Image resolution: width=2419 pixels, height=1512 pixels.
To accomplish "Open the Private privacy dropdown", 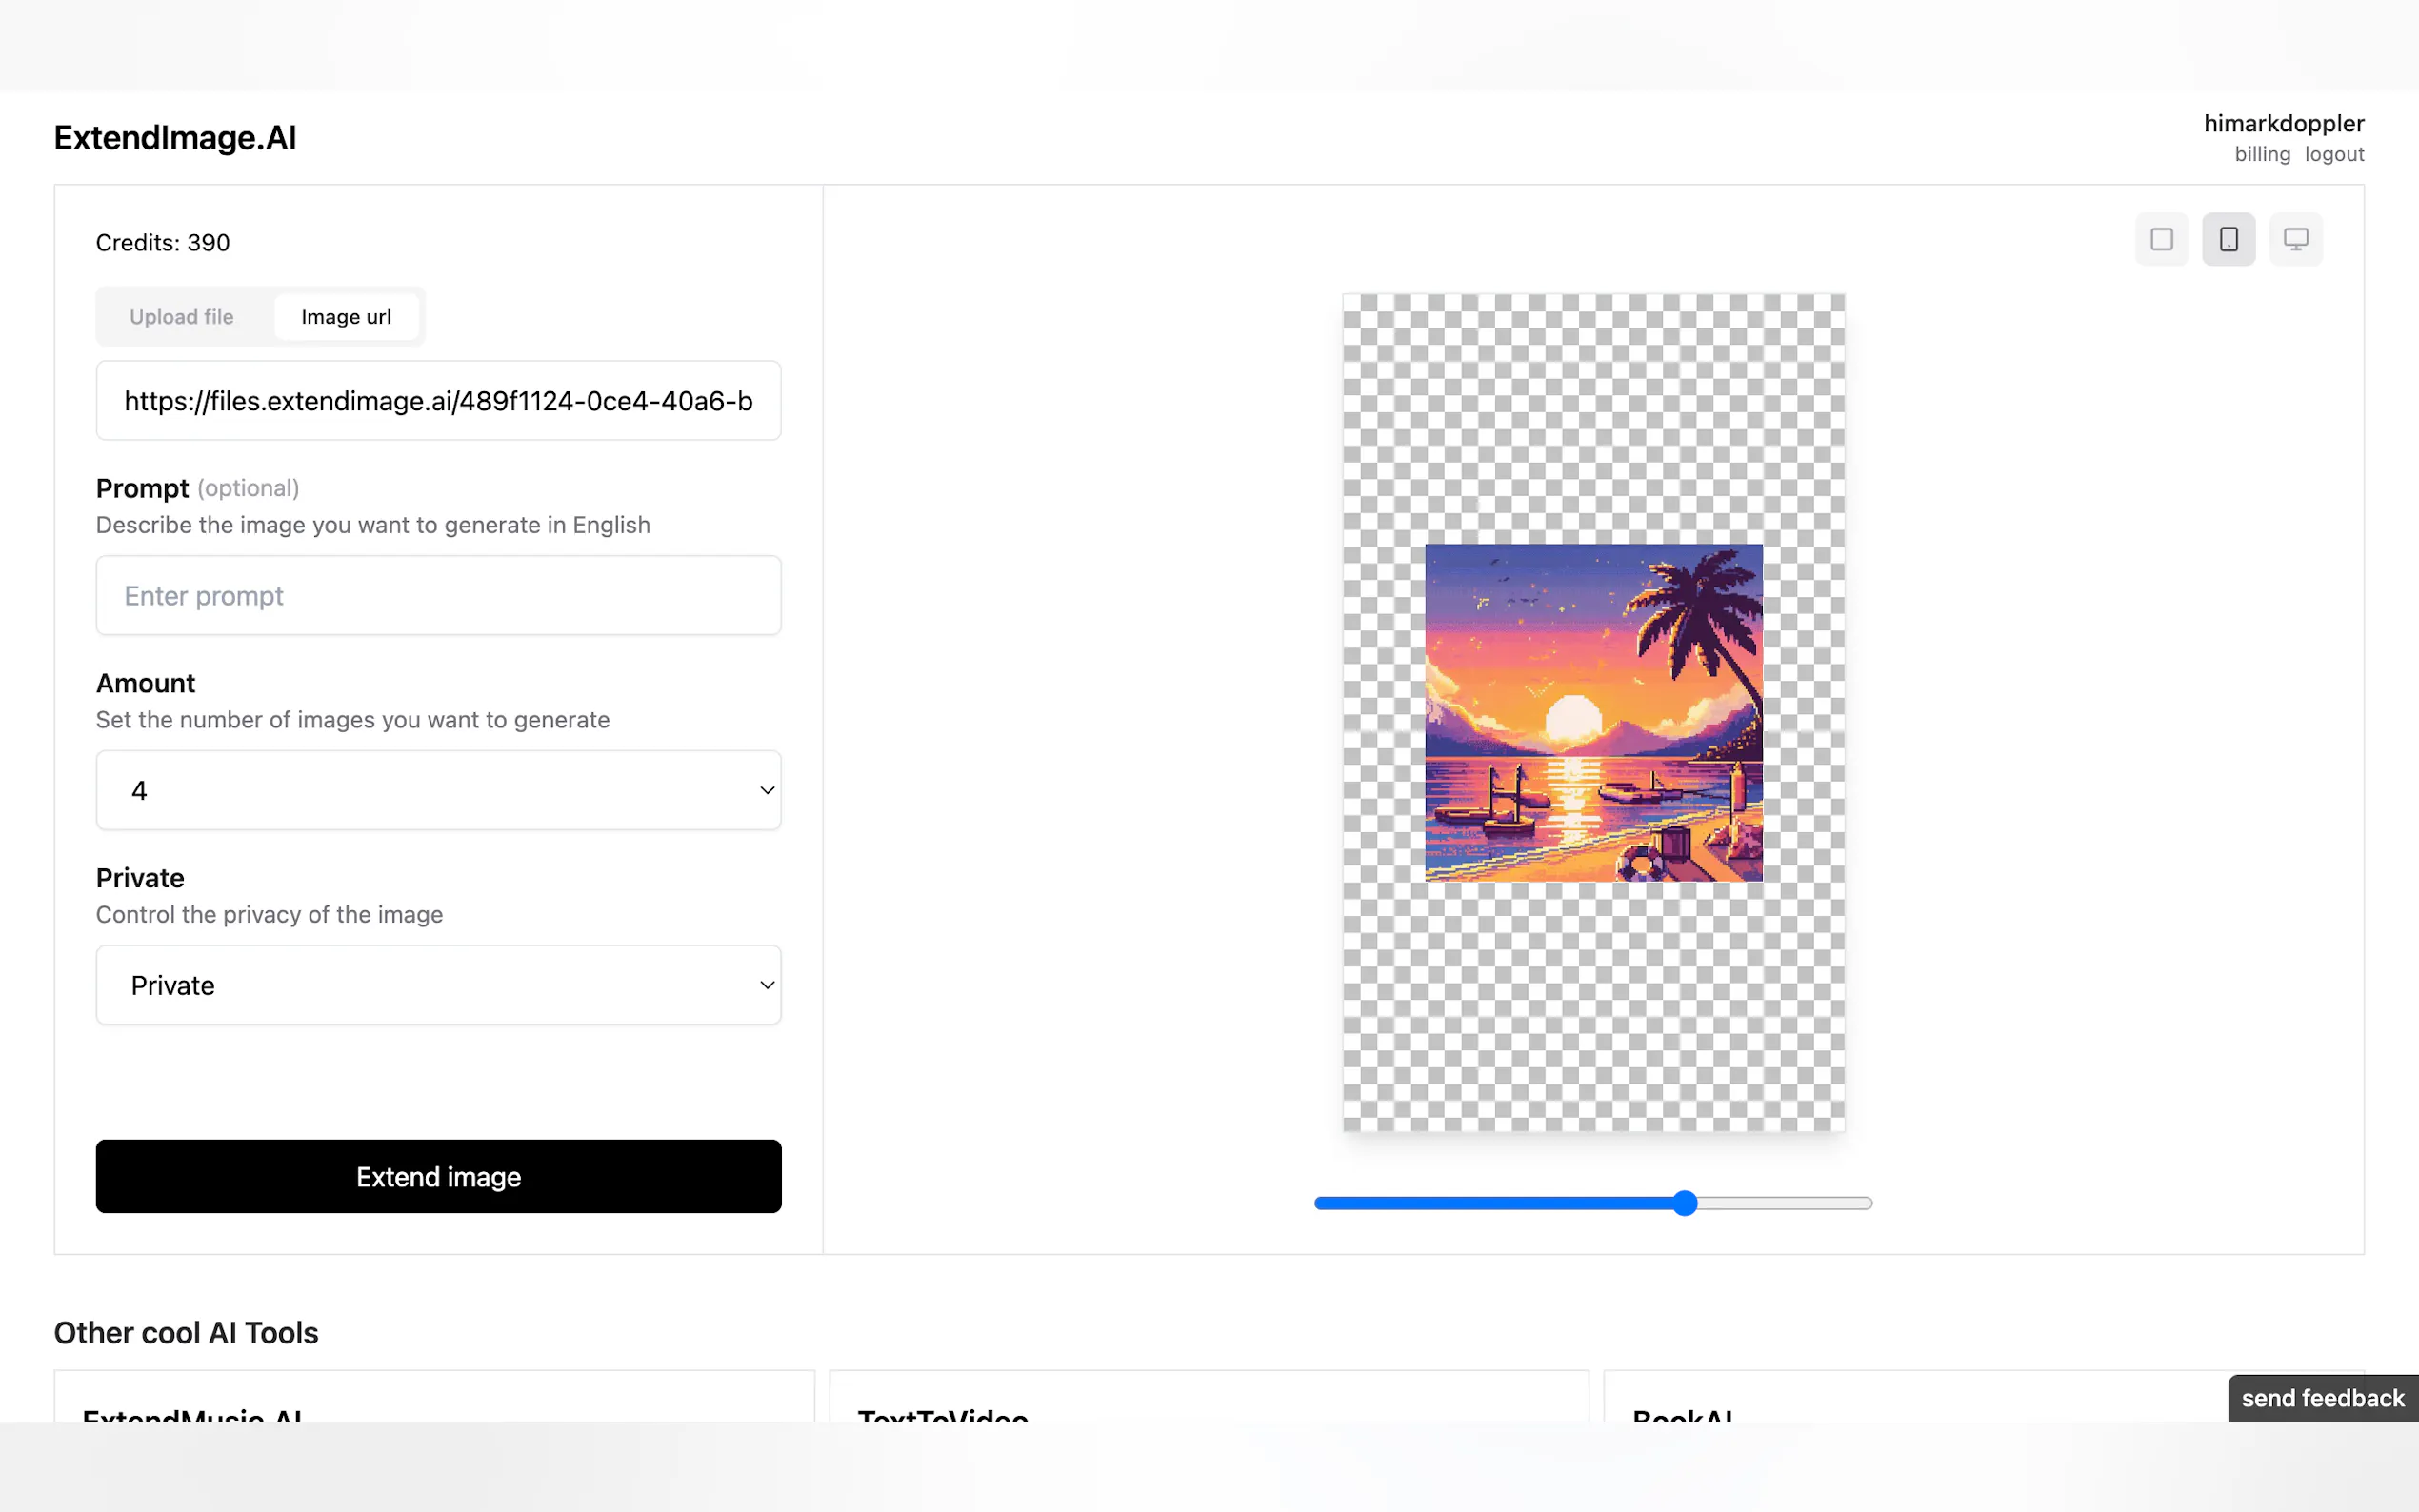I will click(437, 984).
